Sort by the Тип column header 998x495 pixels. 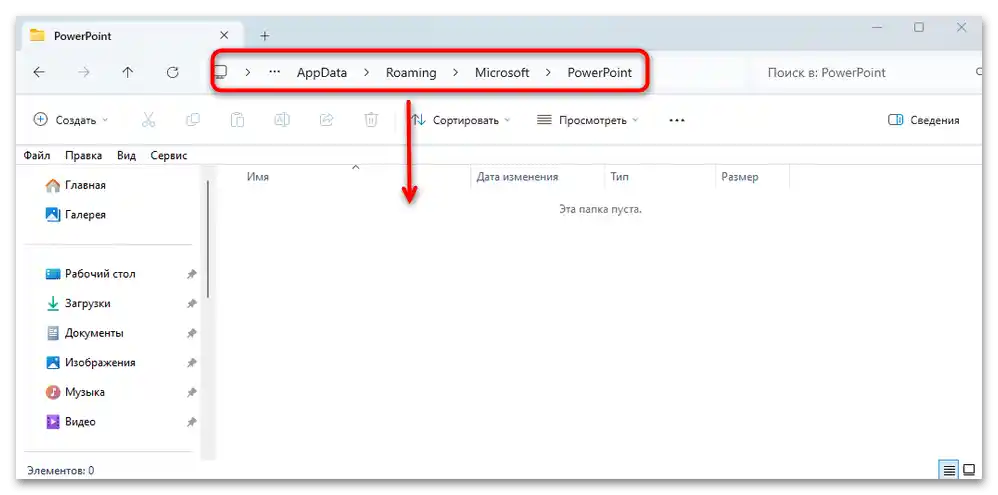(660, 177)
